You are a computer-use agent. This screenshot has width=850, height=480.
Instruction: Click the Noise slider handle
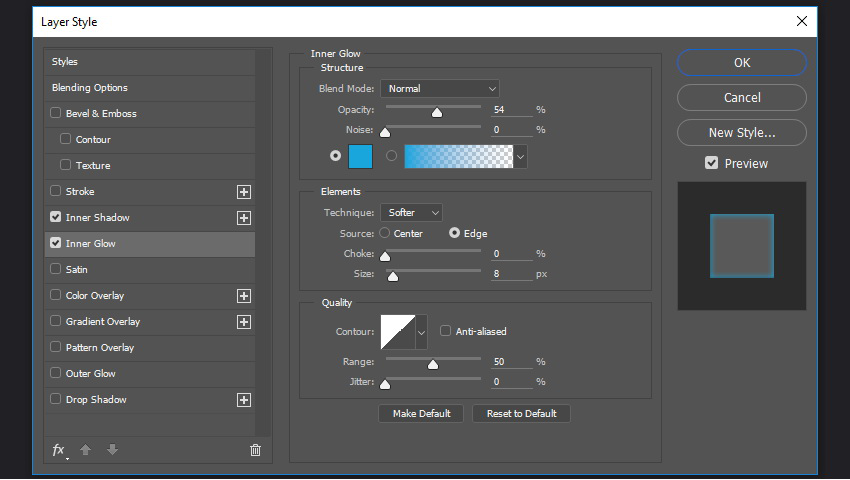[385, 132]
